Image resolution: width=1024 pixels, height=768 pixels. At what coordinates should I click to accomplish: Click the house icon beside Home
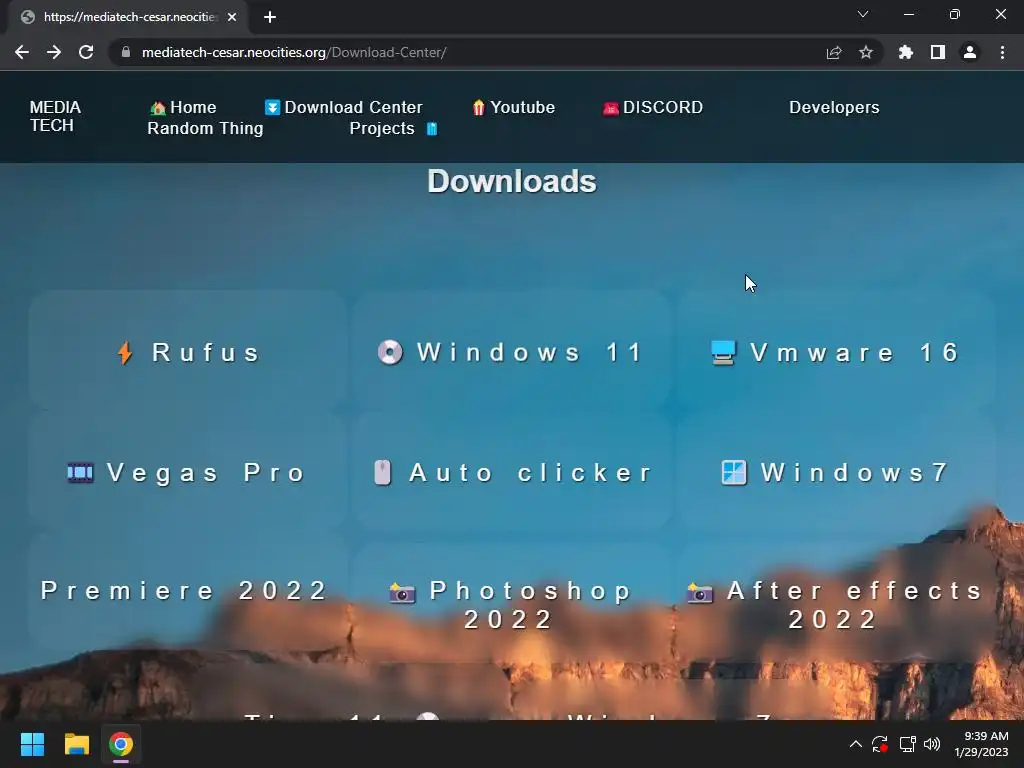pos(157,108)
